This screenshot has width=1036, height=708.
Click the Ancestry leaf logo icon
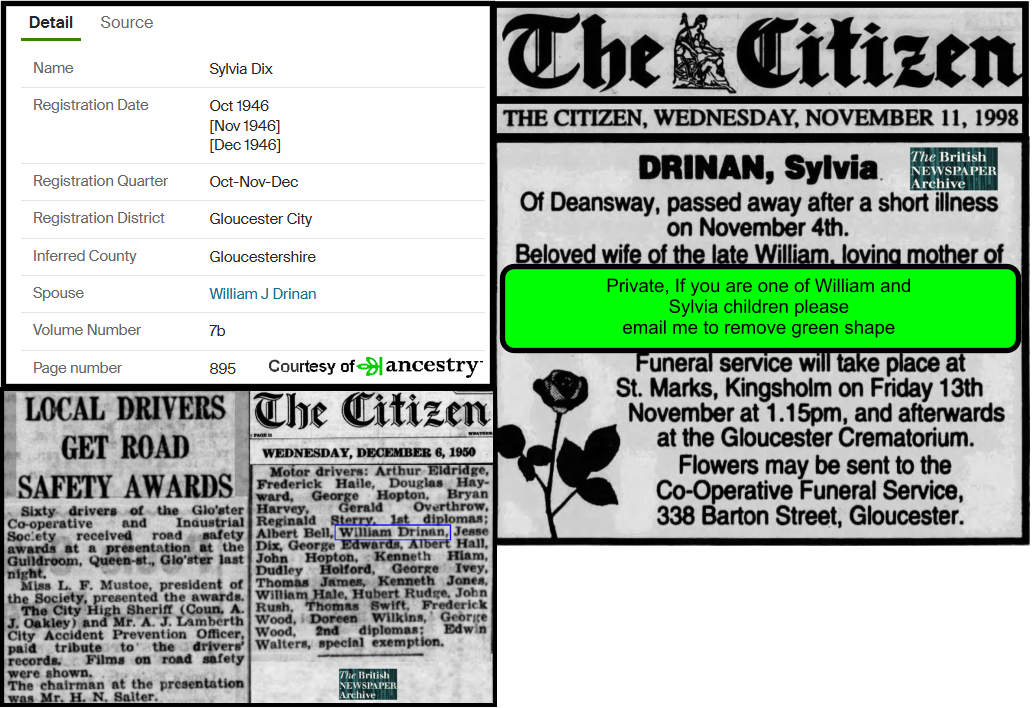pos(370,366)
